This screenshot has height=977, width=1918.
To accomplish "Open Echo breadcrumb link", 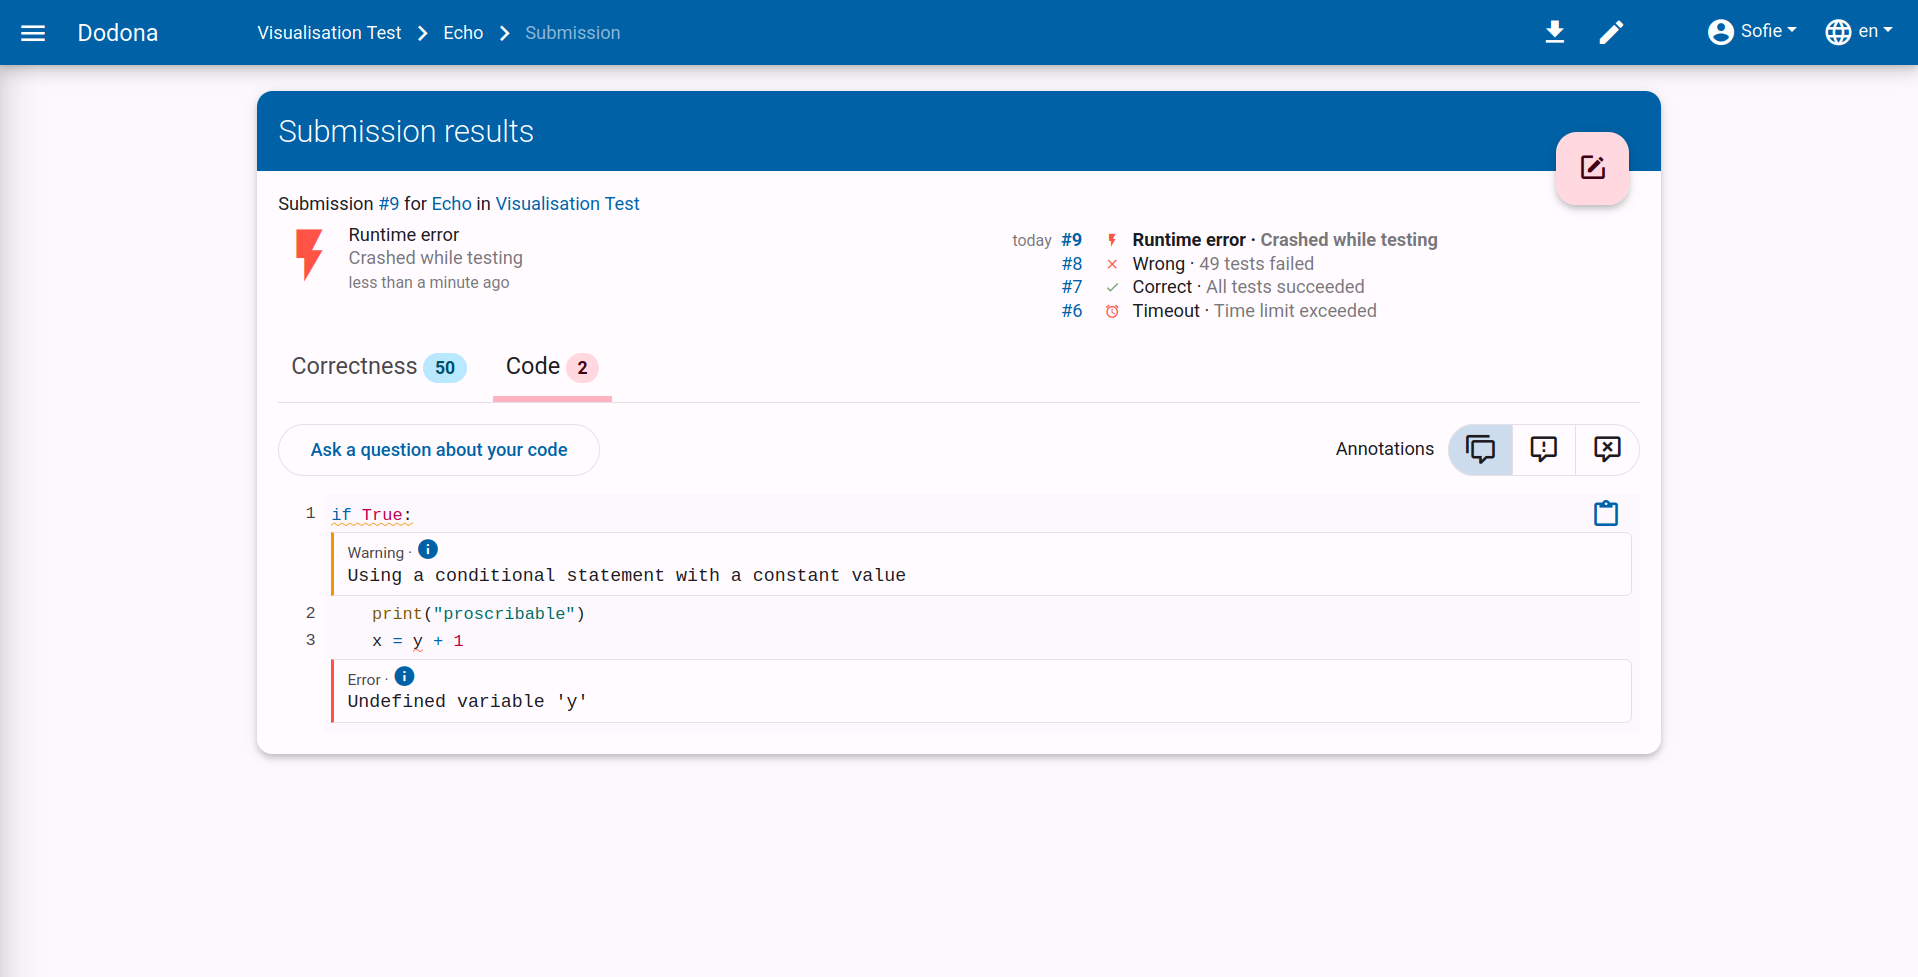I will coord(463,33).
